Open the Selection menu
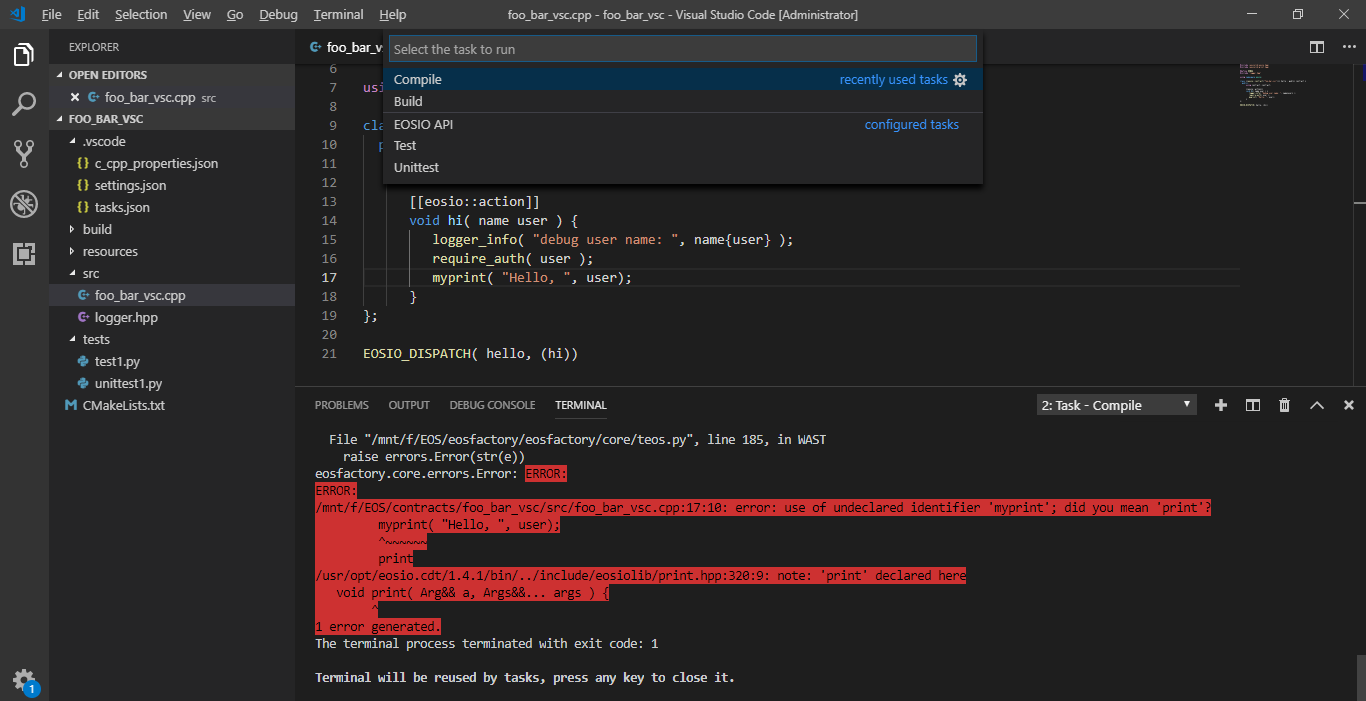Viewport: 1366px width, 701px height. (141, 15)
